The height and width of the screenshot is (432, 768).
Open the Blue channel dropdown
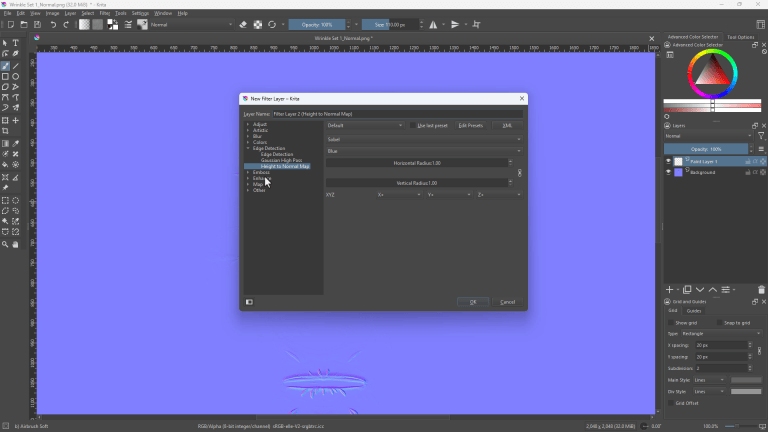point(424,151)
